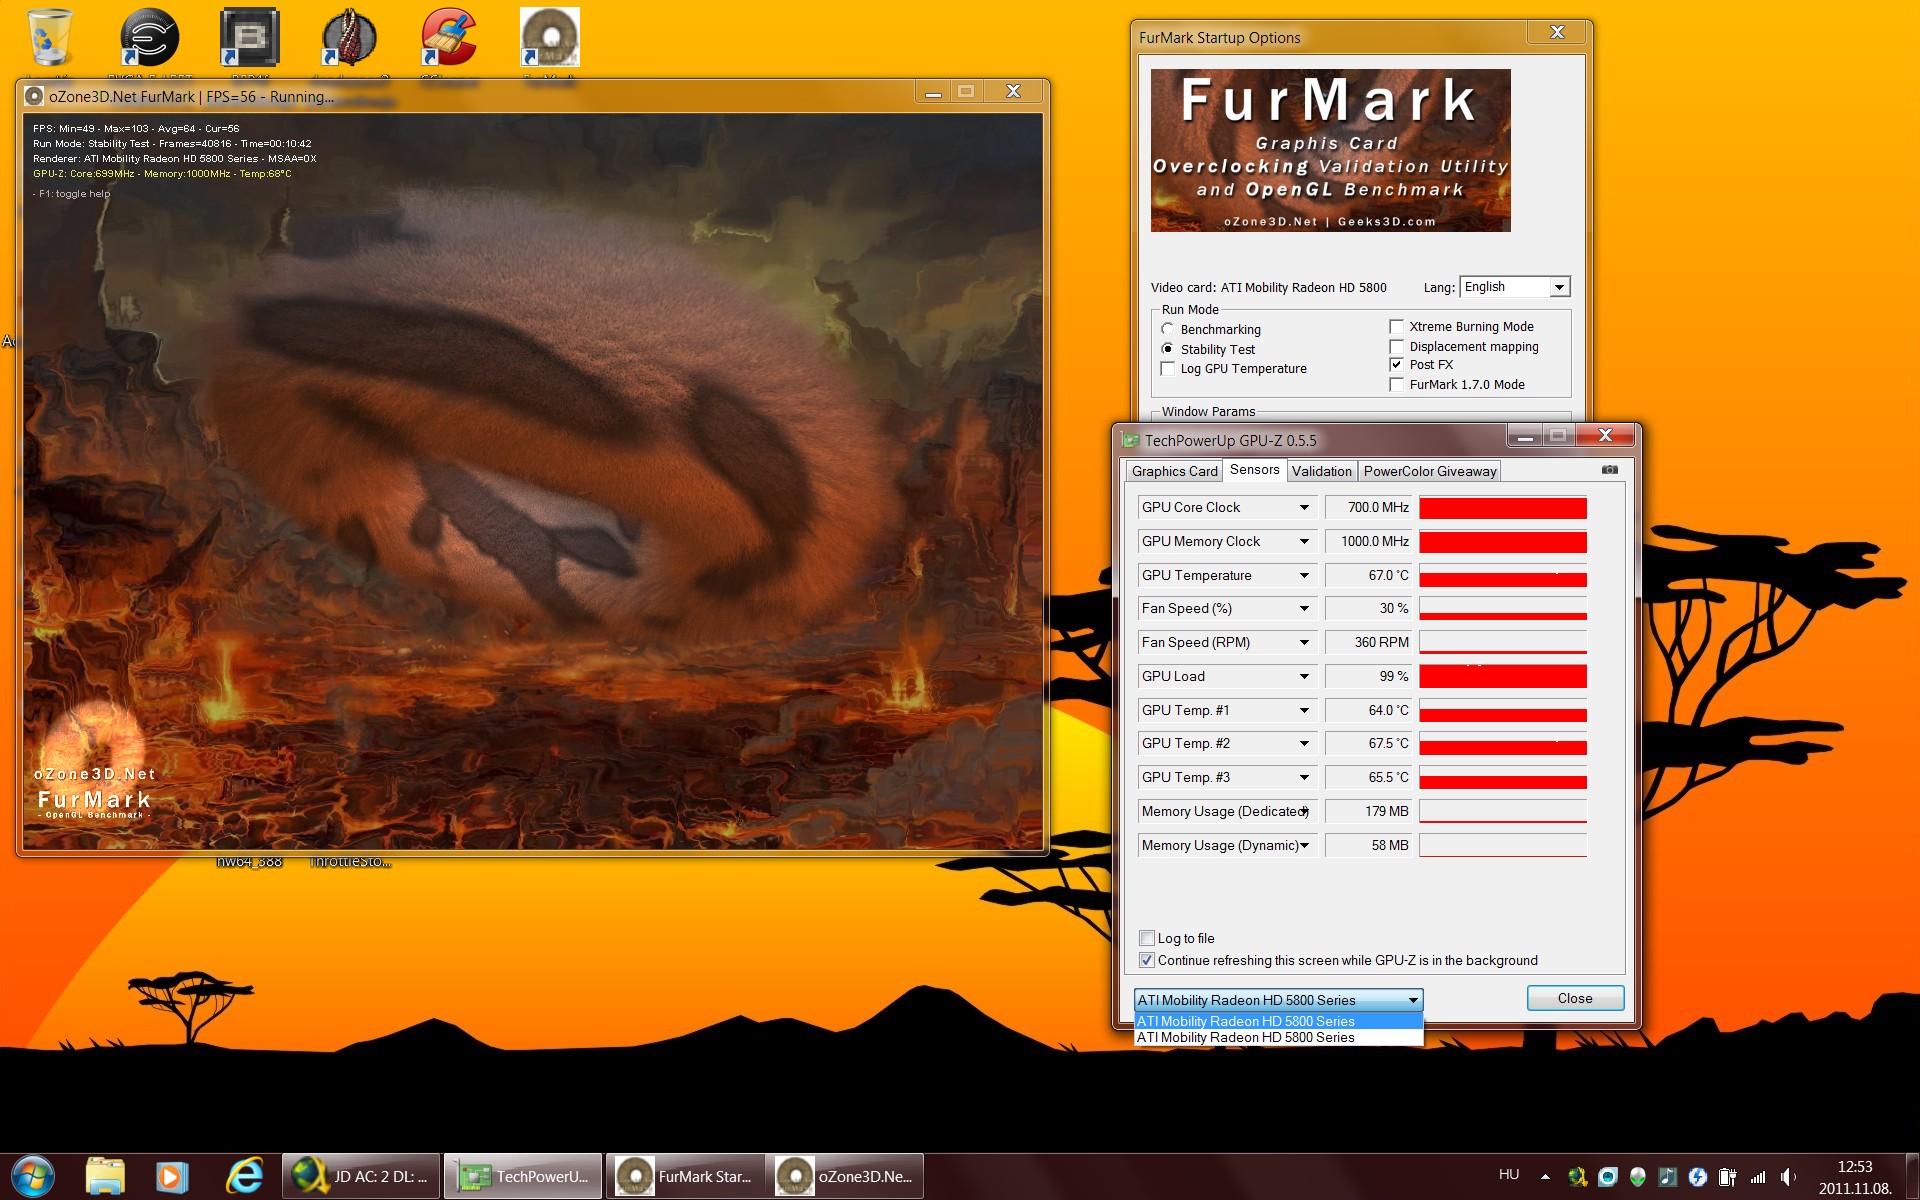The image size is (1920, 1200).
Task: Click the blue lightning bolt tray icon
Action: (1697, 1177)
